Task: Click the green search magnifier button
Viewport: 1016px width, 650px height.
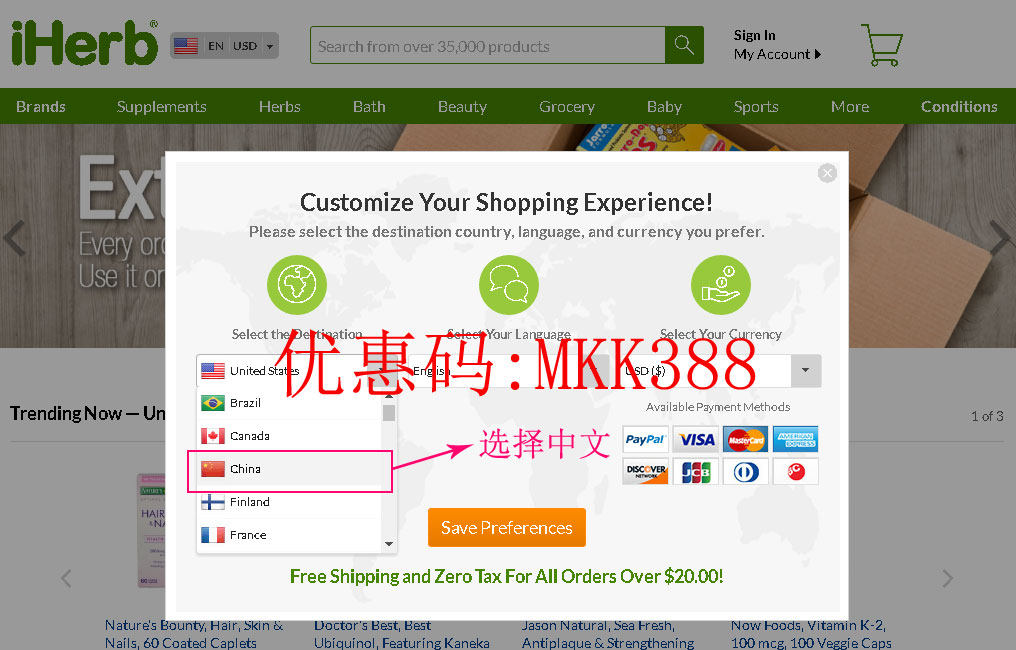Action: pos(684,45)
